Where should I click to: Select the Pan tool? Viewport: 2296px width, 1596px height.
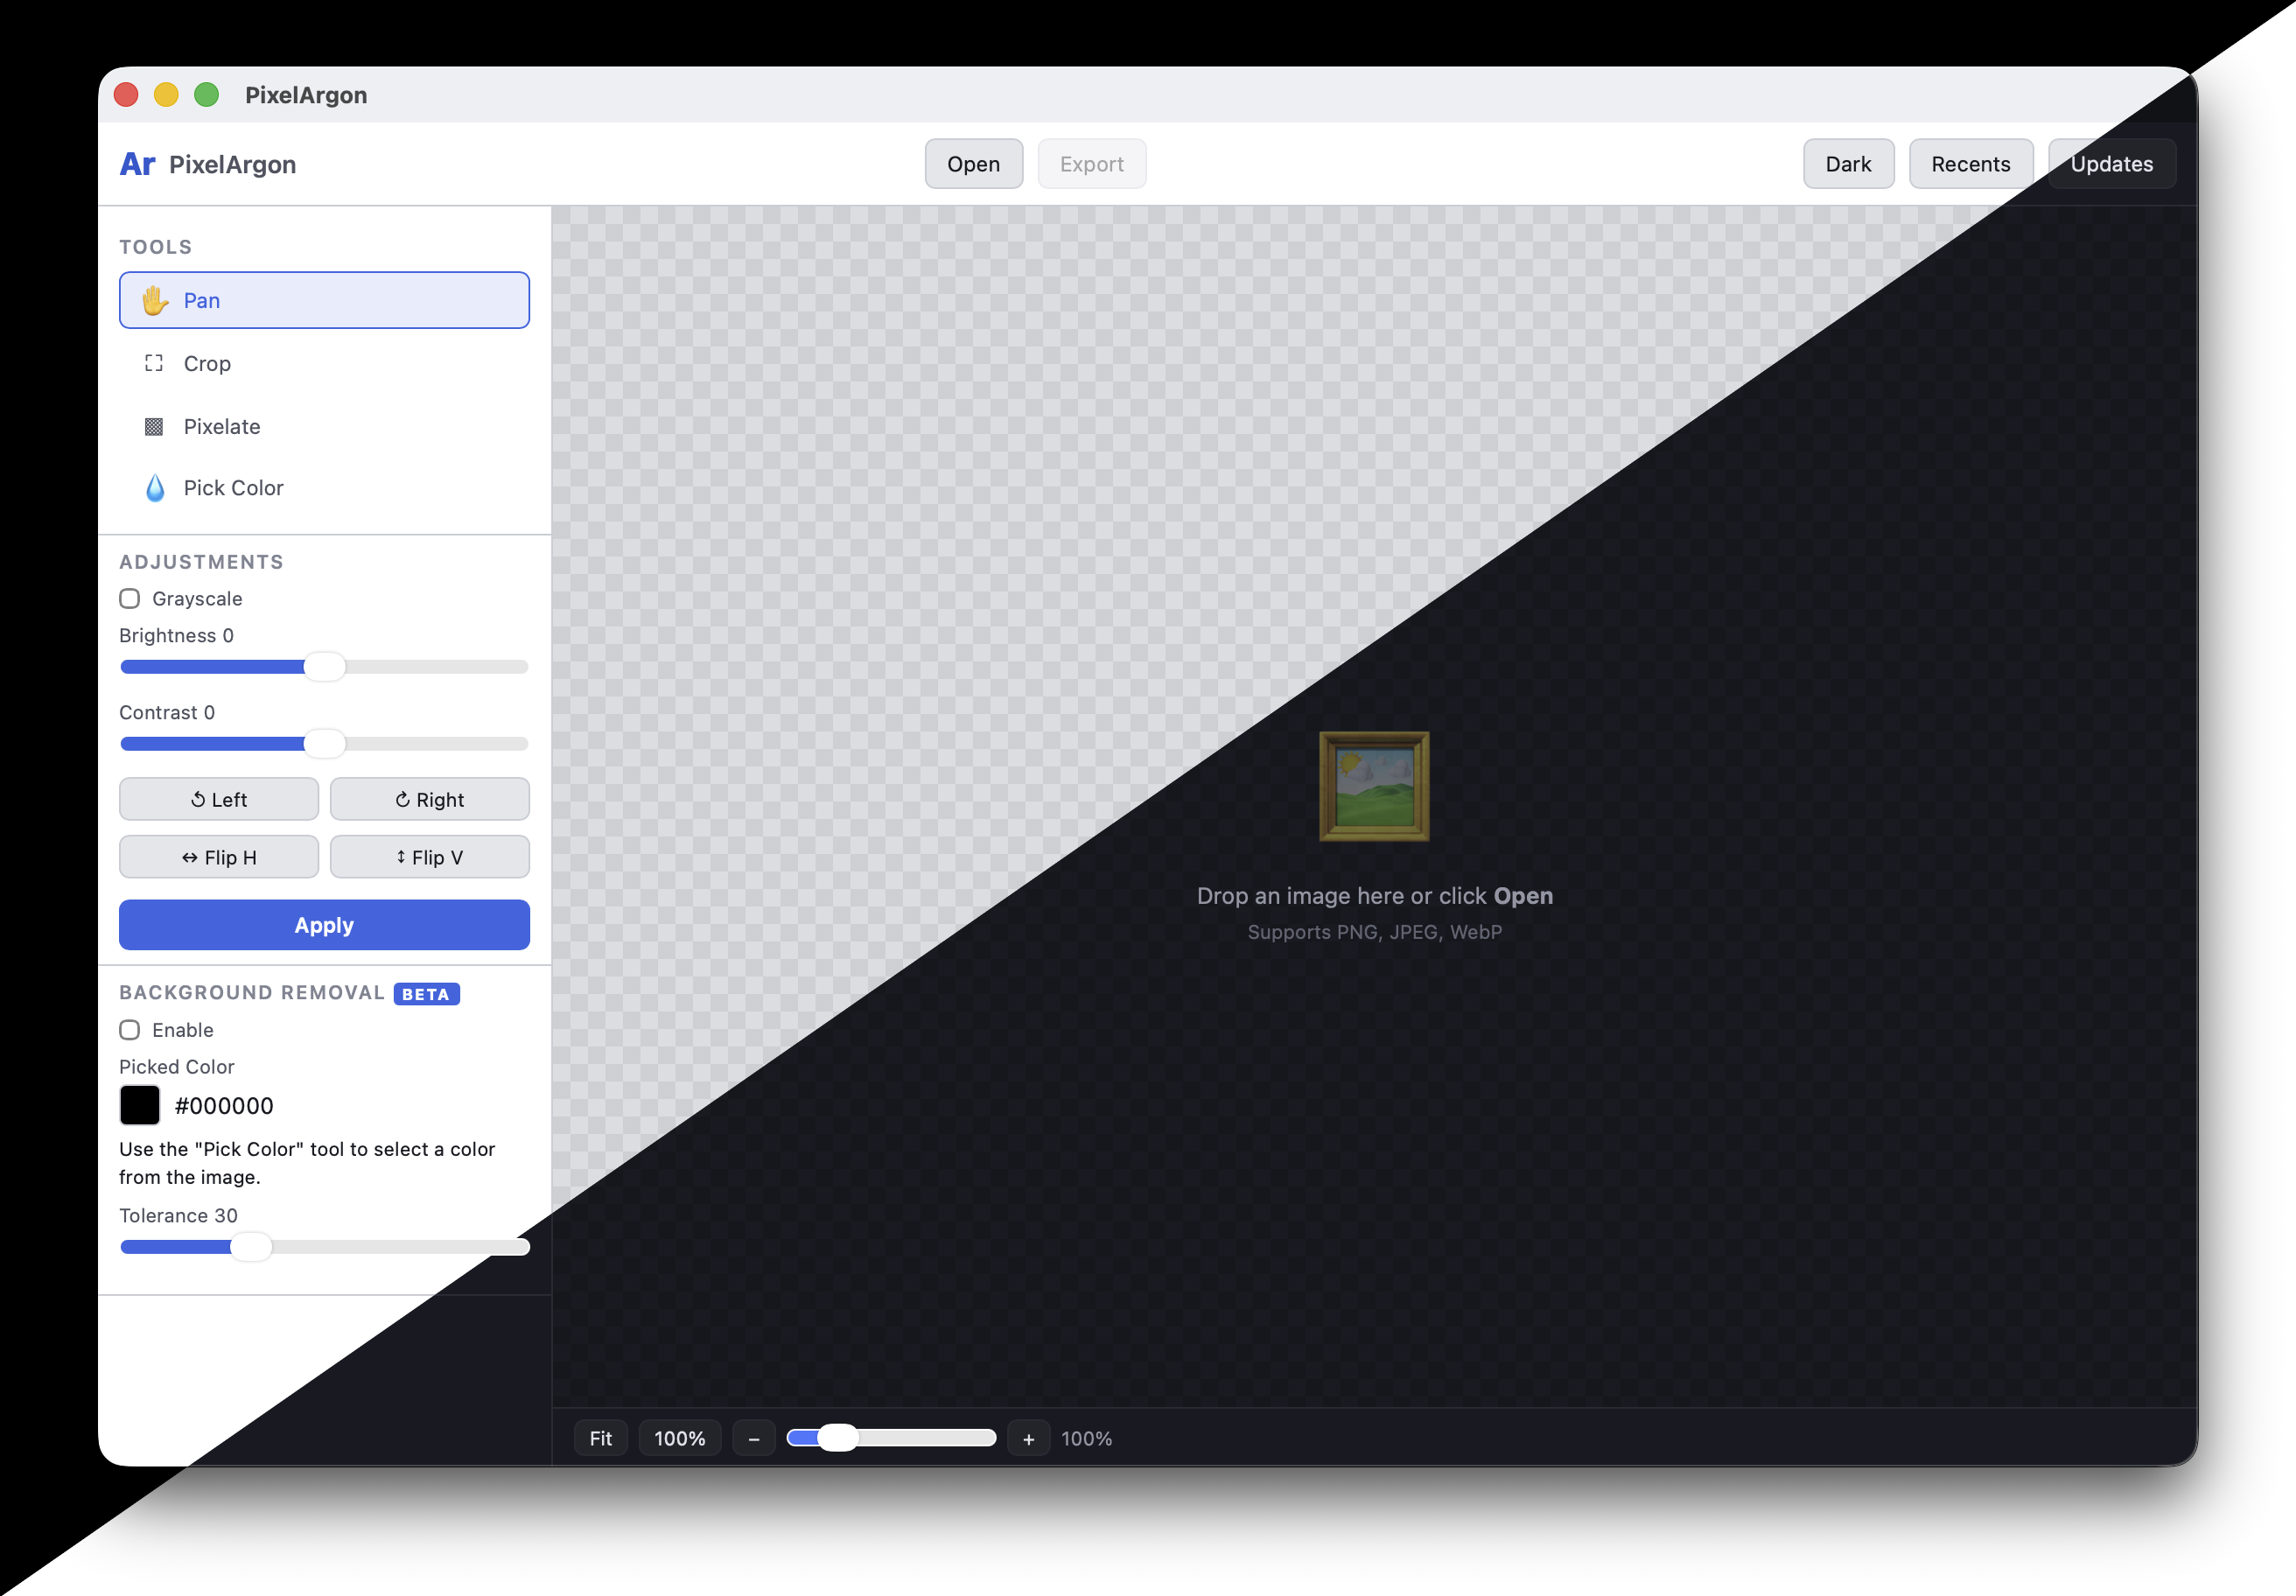pos(323,300)
